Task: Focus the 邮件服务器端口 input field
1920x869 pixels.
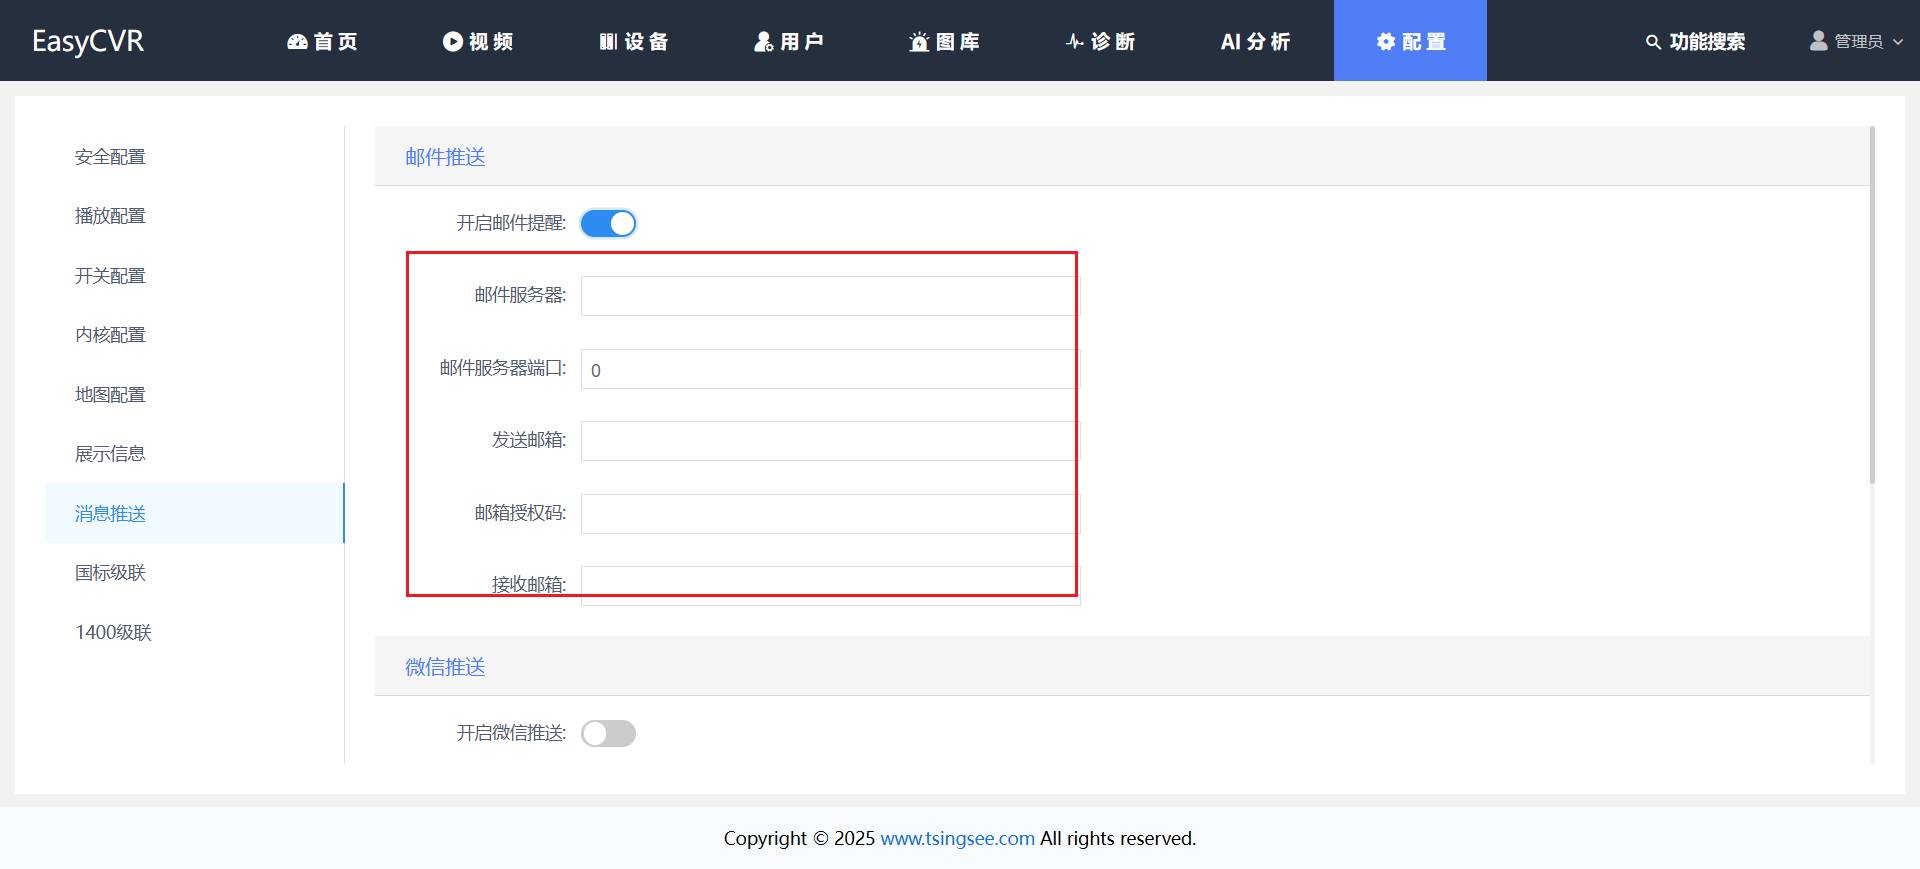Action: click(830, 369)
